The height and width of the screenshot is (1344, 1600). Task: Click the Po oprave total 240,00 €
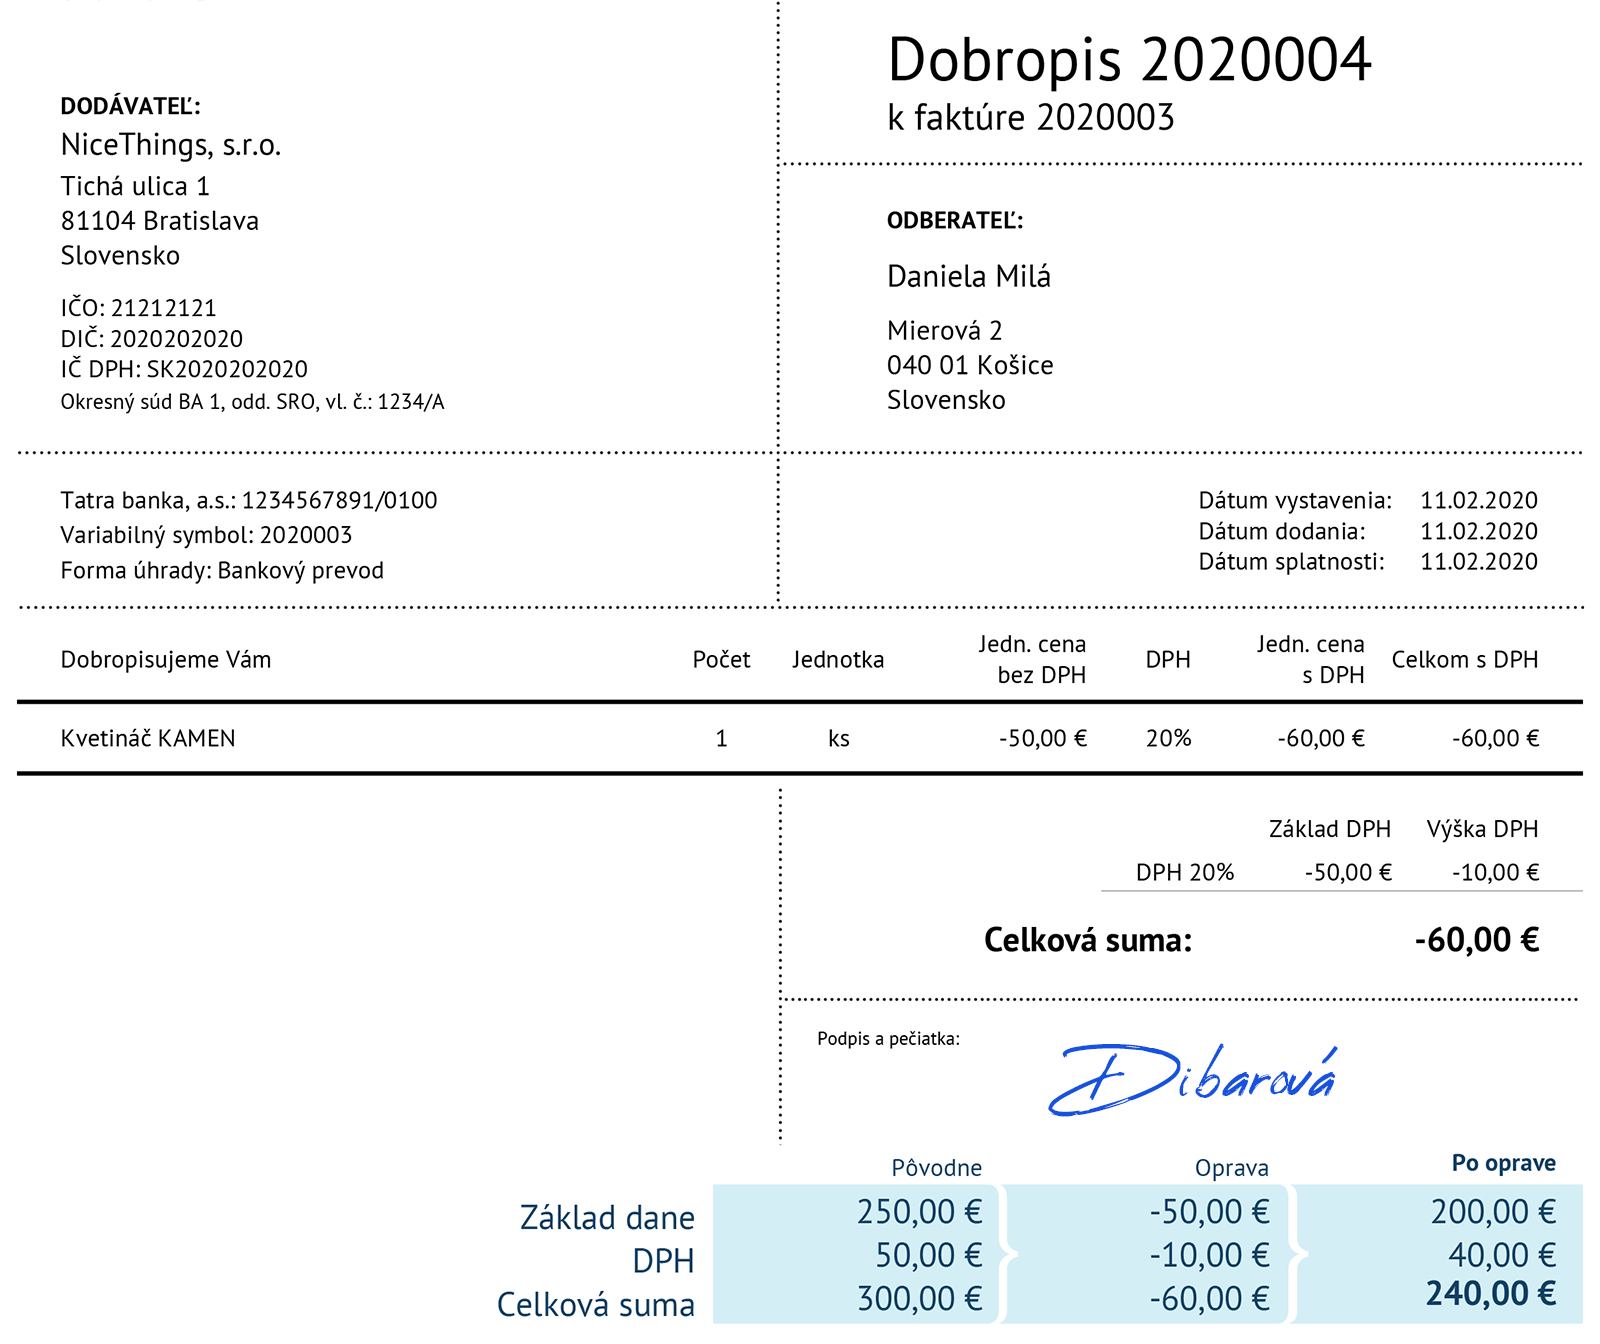click(x=1490, y=1294)
